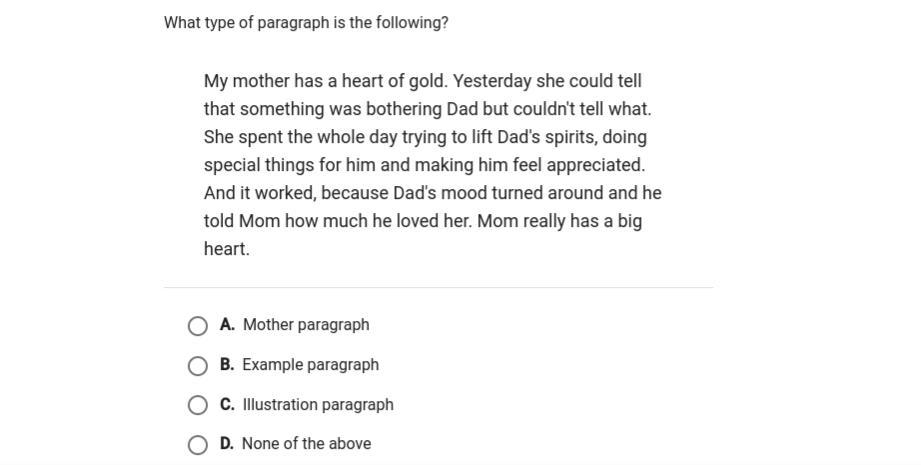Click the bold letter "D." label
This screenshot has width=921, height=465.
pyautogui.click(x=227, y=443)
